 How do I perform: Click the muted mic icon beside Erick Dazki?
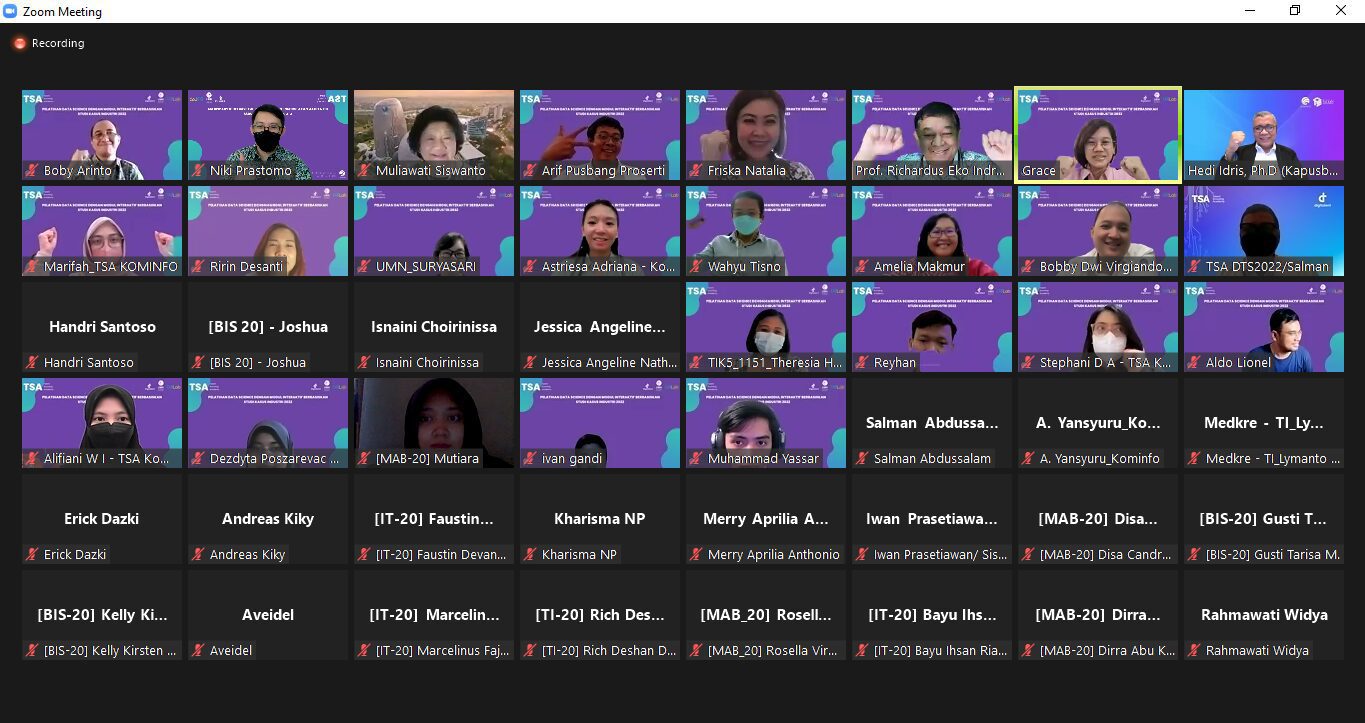pyautogui.click(x=33, y=555)
